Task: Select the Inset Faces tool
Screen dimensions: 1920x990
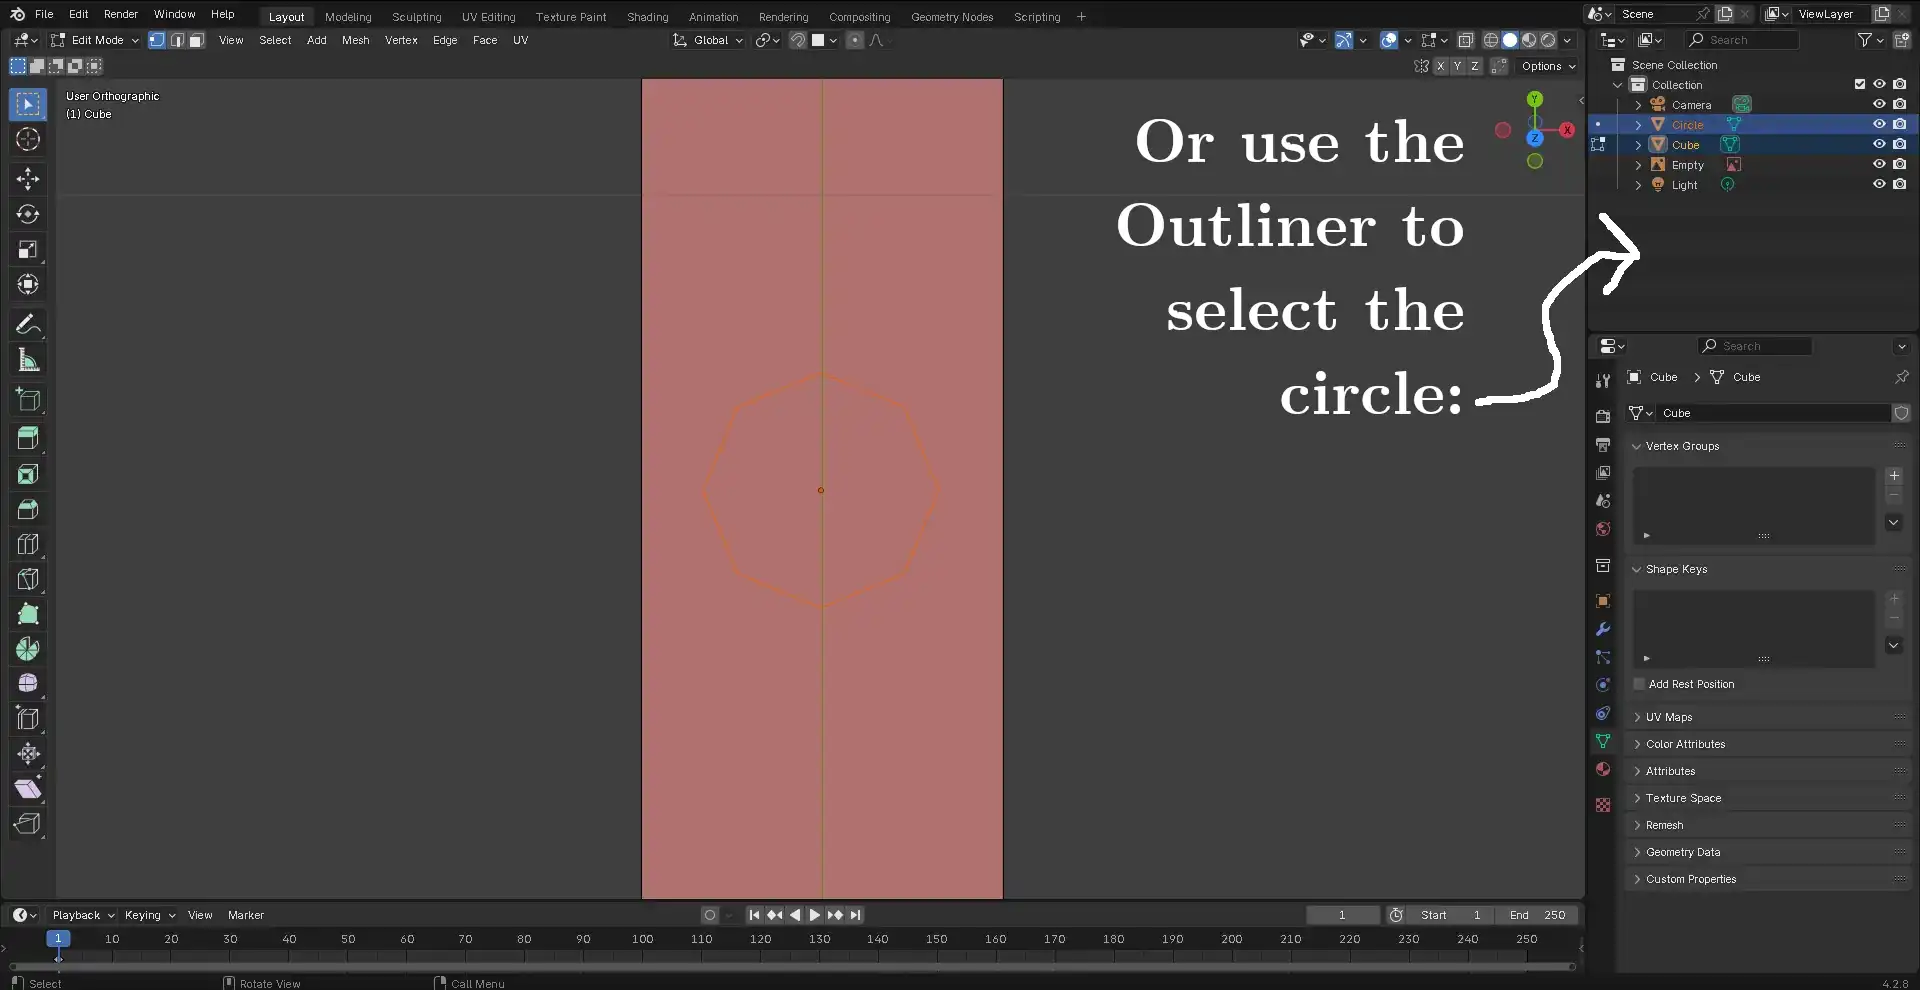Action: (x=28, y=474)
